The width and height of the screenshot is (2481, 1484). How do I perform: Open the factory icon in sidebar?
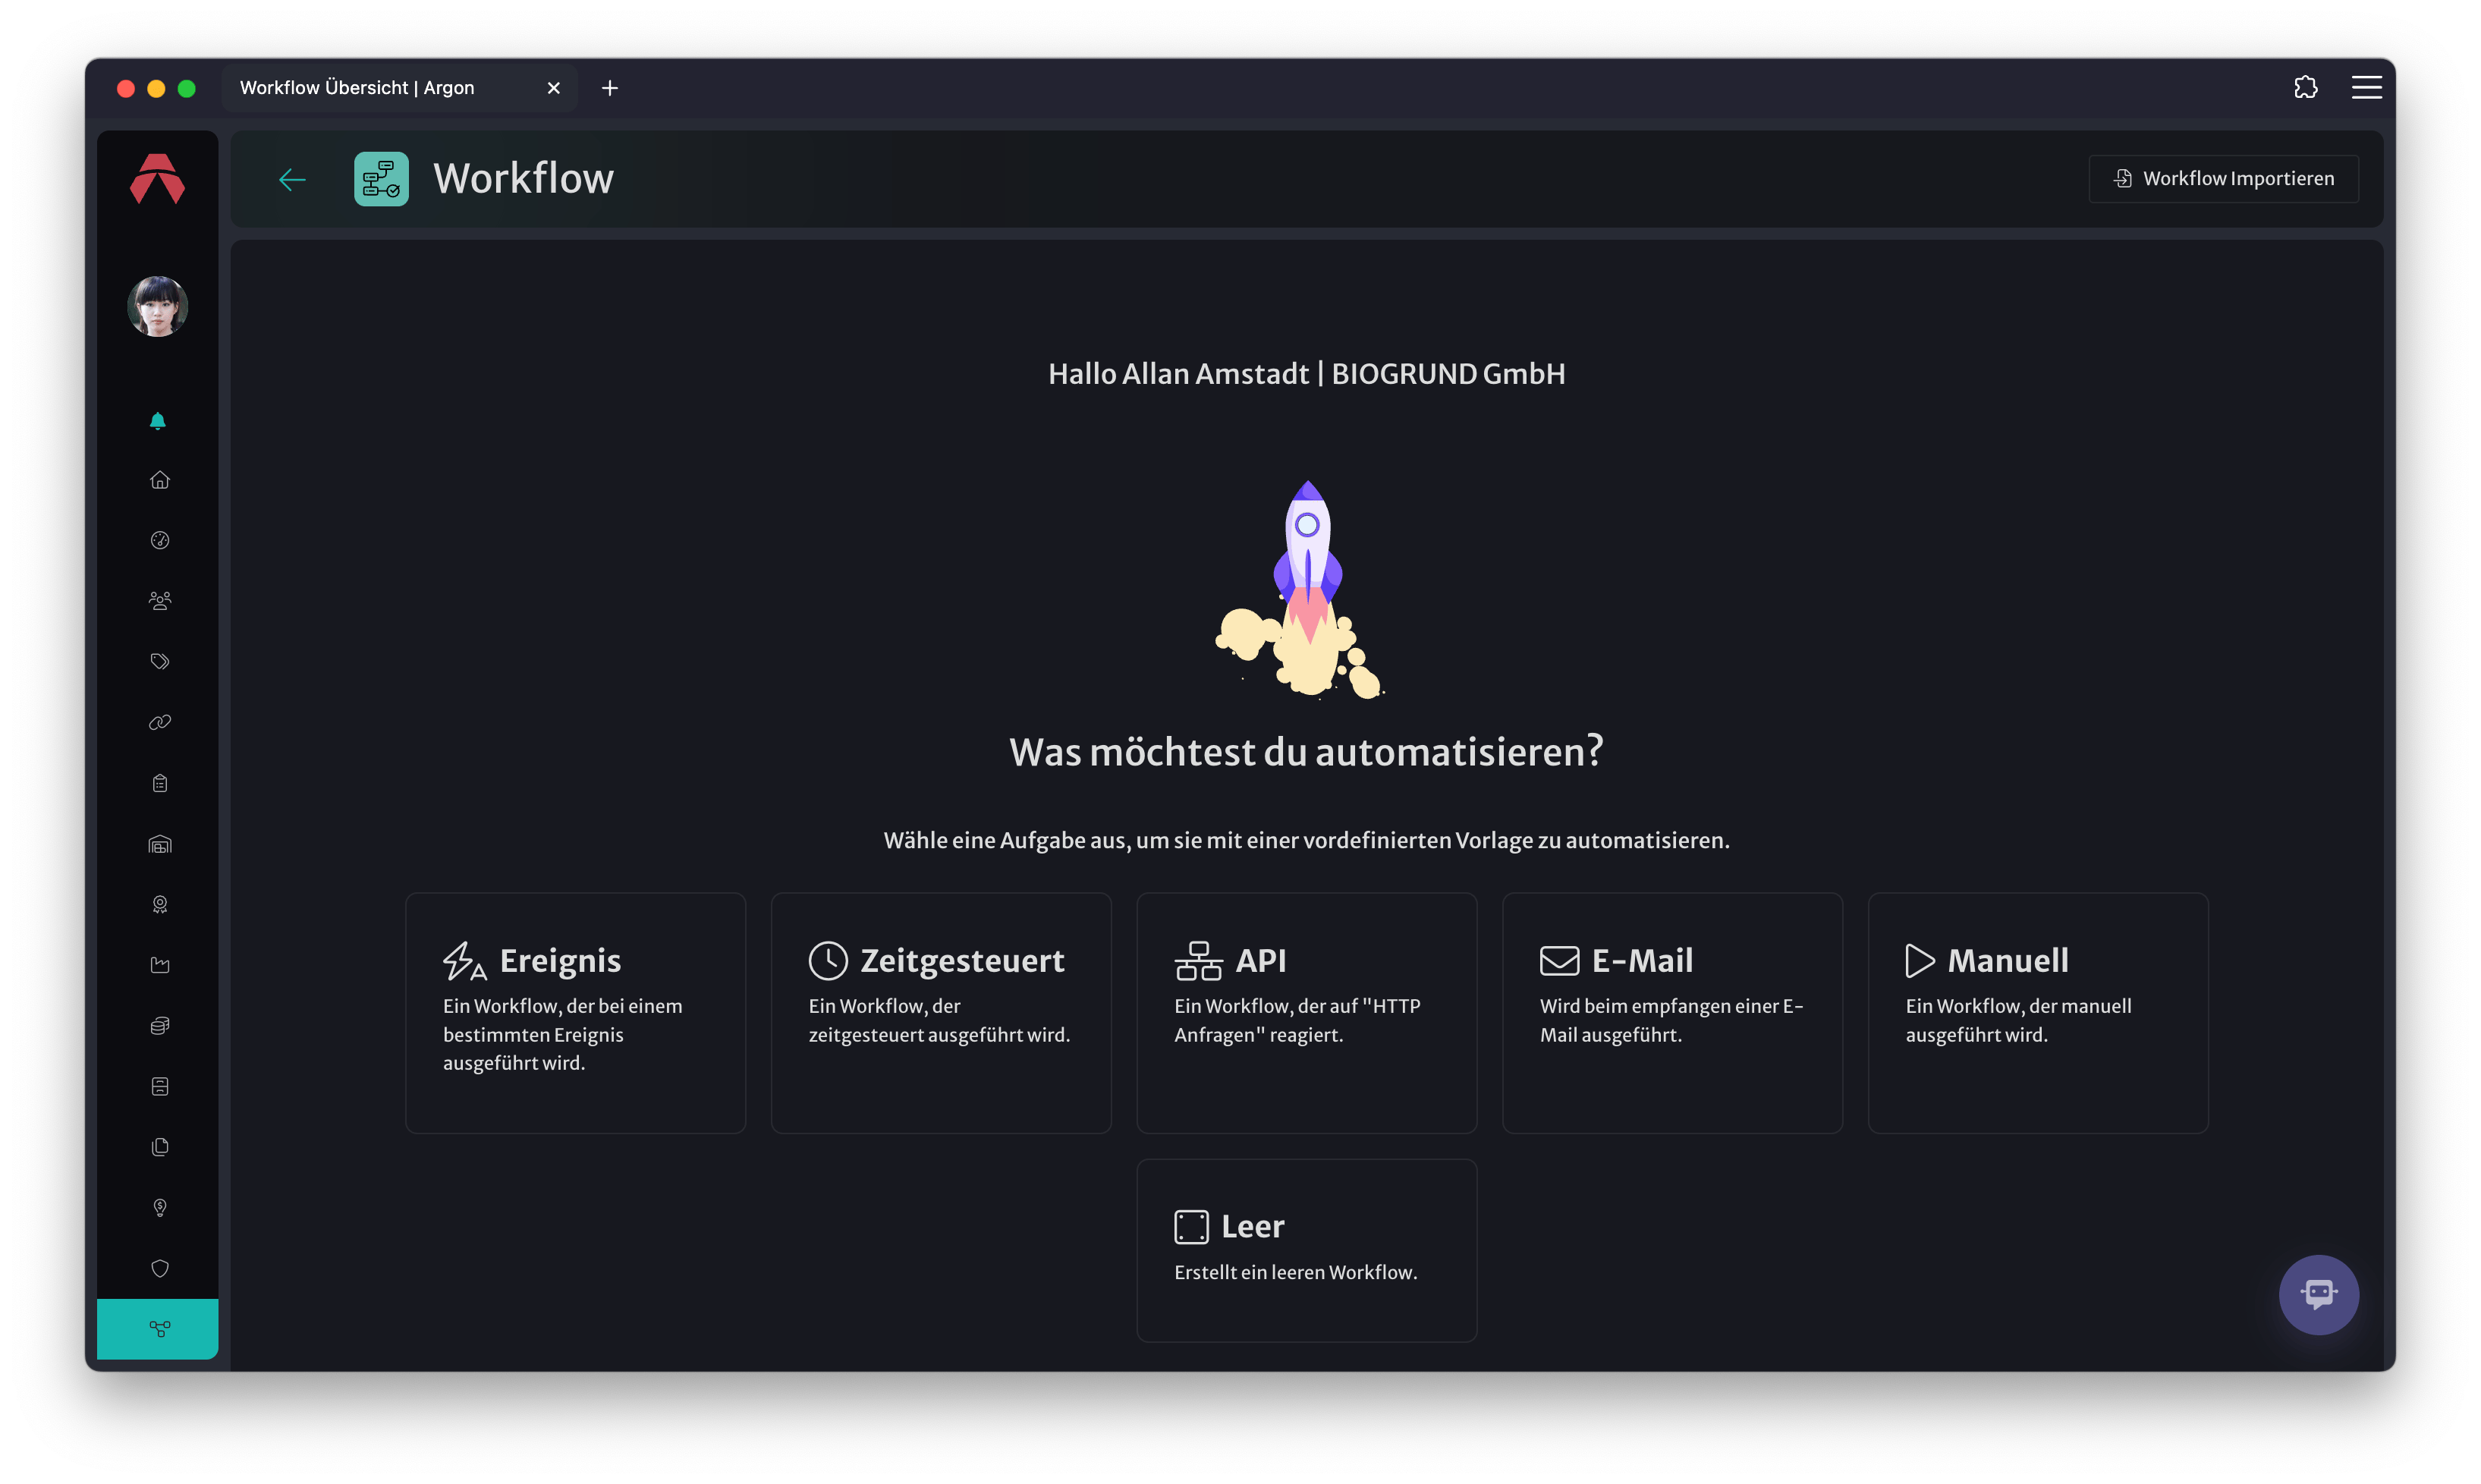[x=159, y=965]
